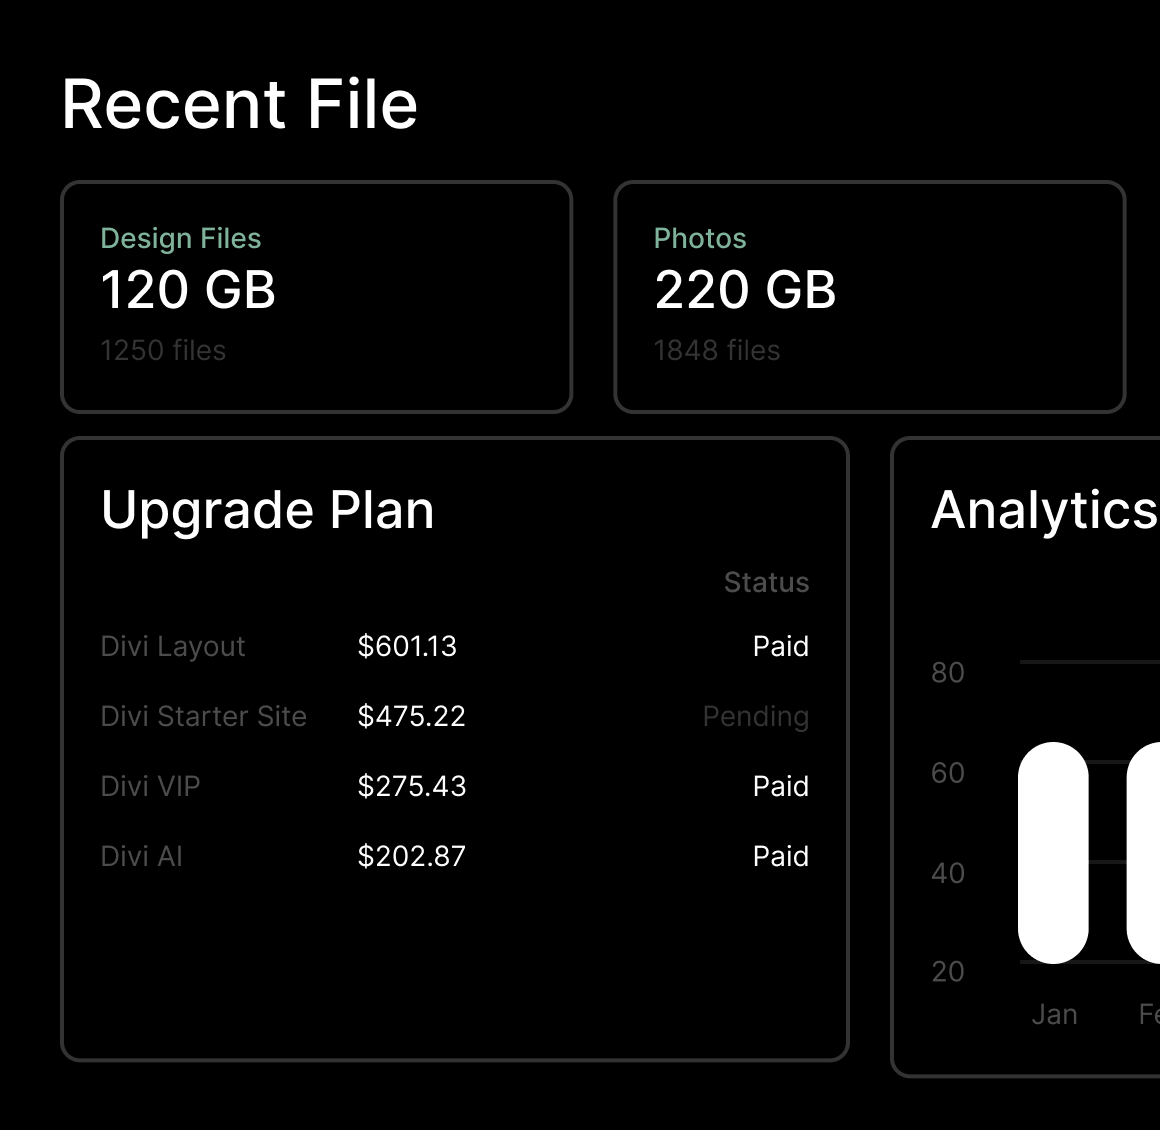Click the January bar in Analytics chart
Viewport: 1160px width, 1130px height.
[1053, 852]
